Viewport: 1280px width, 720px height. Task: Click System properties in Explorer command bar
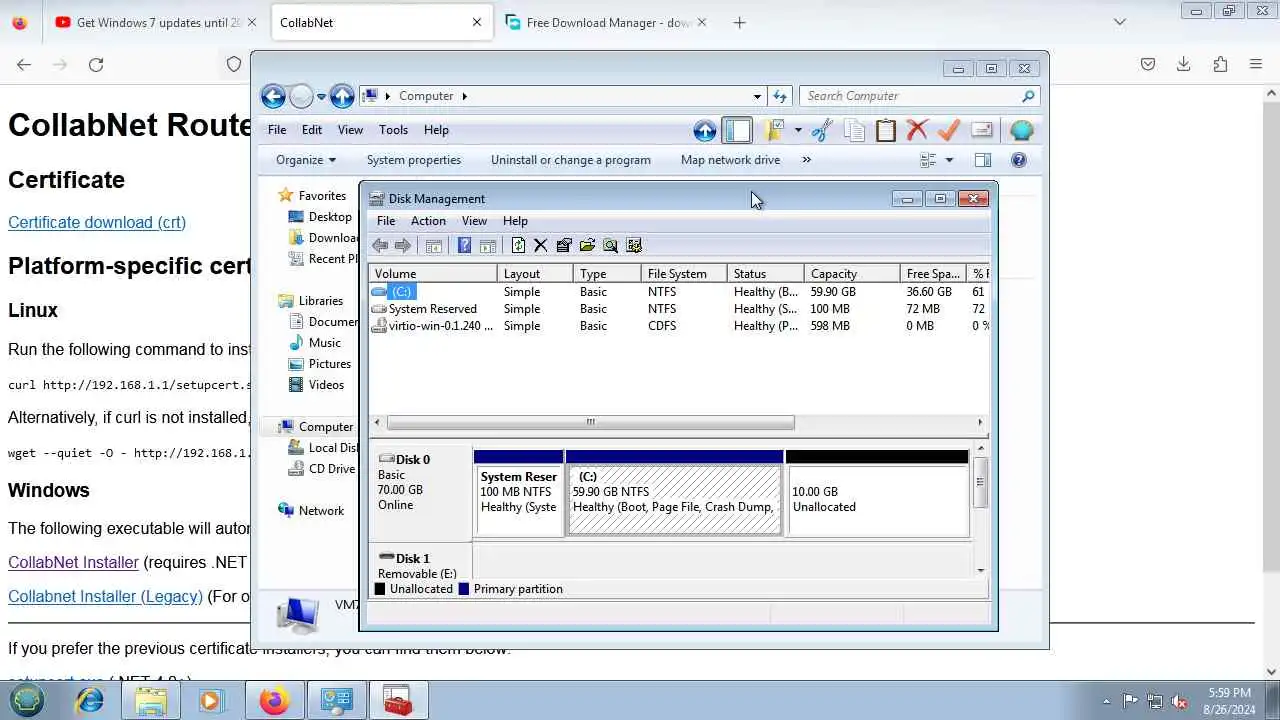pyautogui.click(x=414, y=160)
